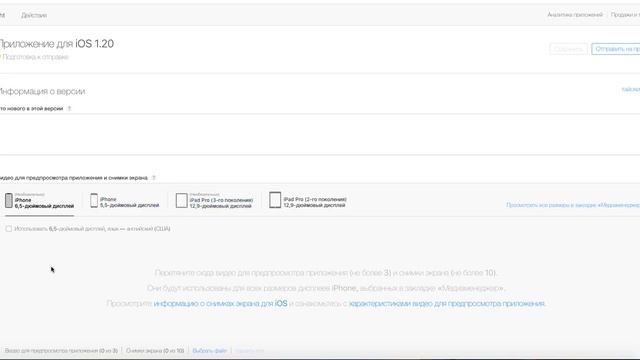Select the iPhone 5,5-inch display tab

tap(124, 200)
